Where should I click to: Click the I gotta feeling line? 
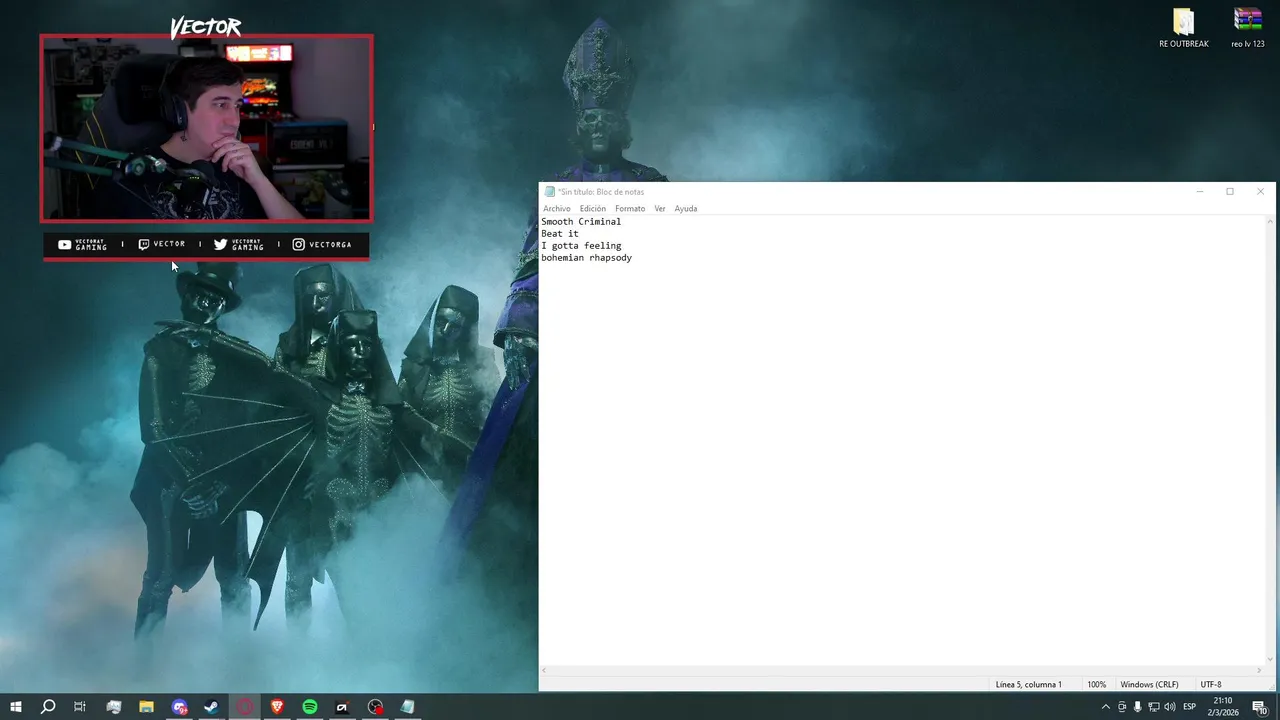(581, 246)
